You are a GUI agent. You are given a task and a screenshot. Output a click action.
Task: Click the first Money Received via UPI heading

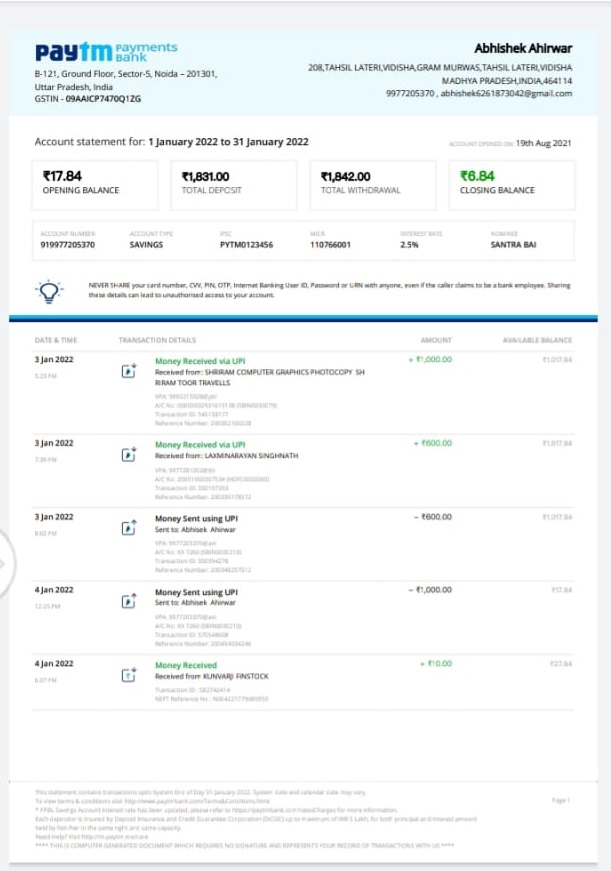pos(200,361)
